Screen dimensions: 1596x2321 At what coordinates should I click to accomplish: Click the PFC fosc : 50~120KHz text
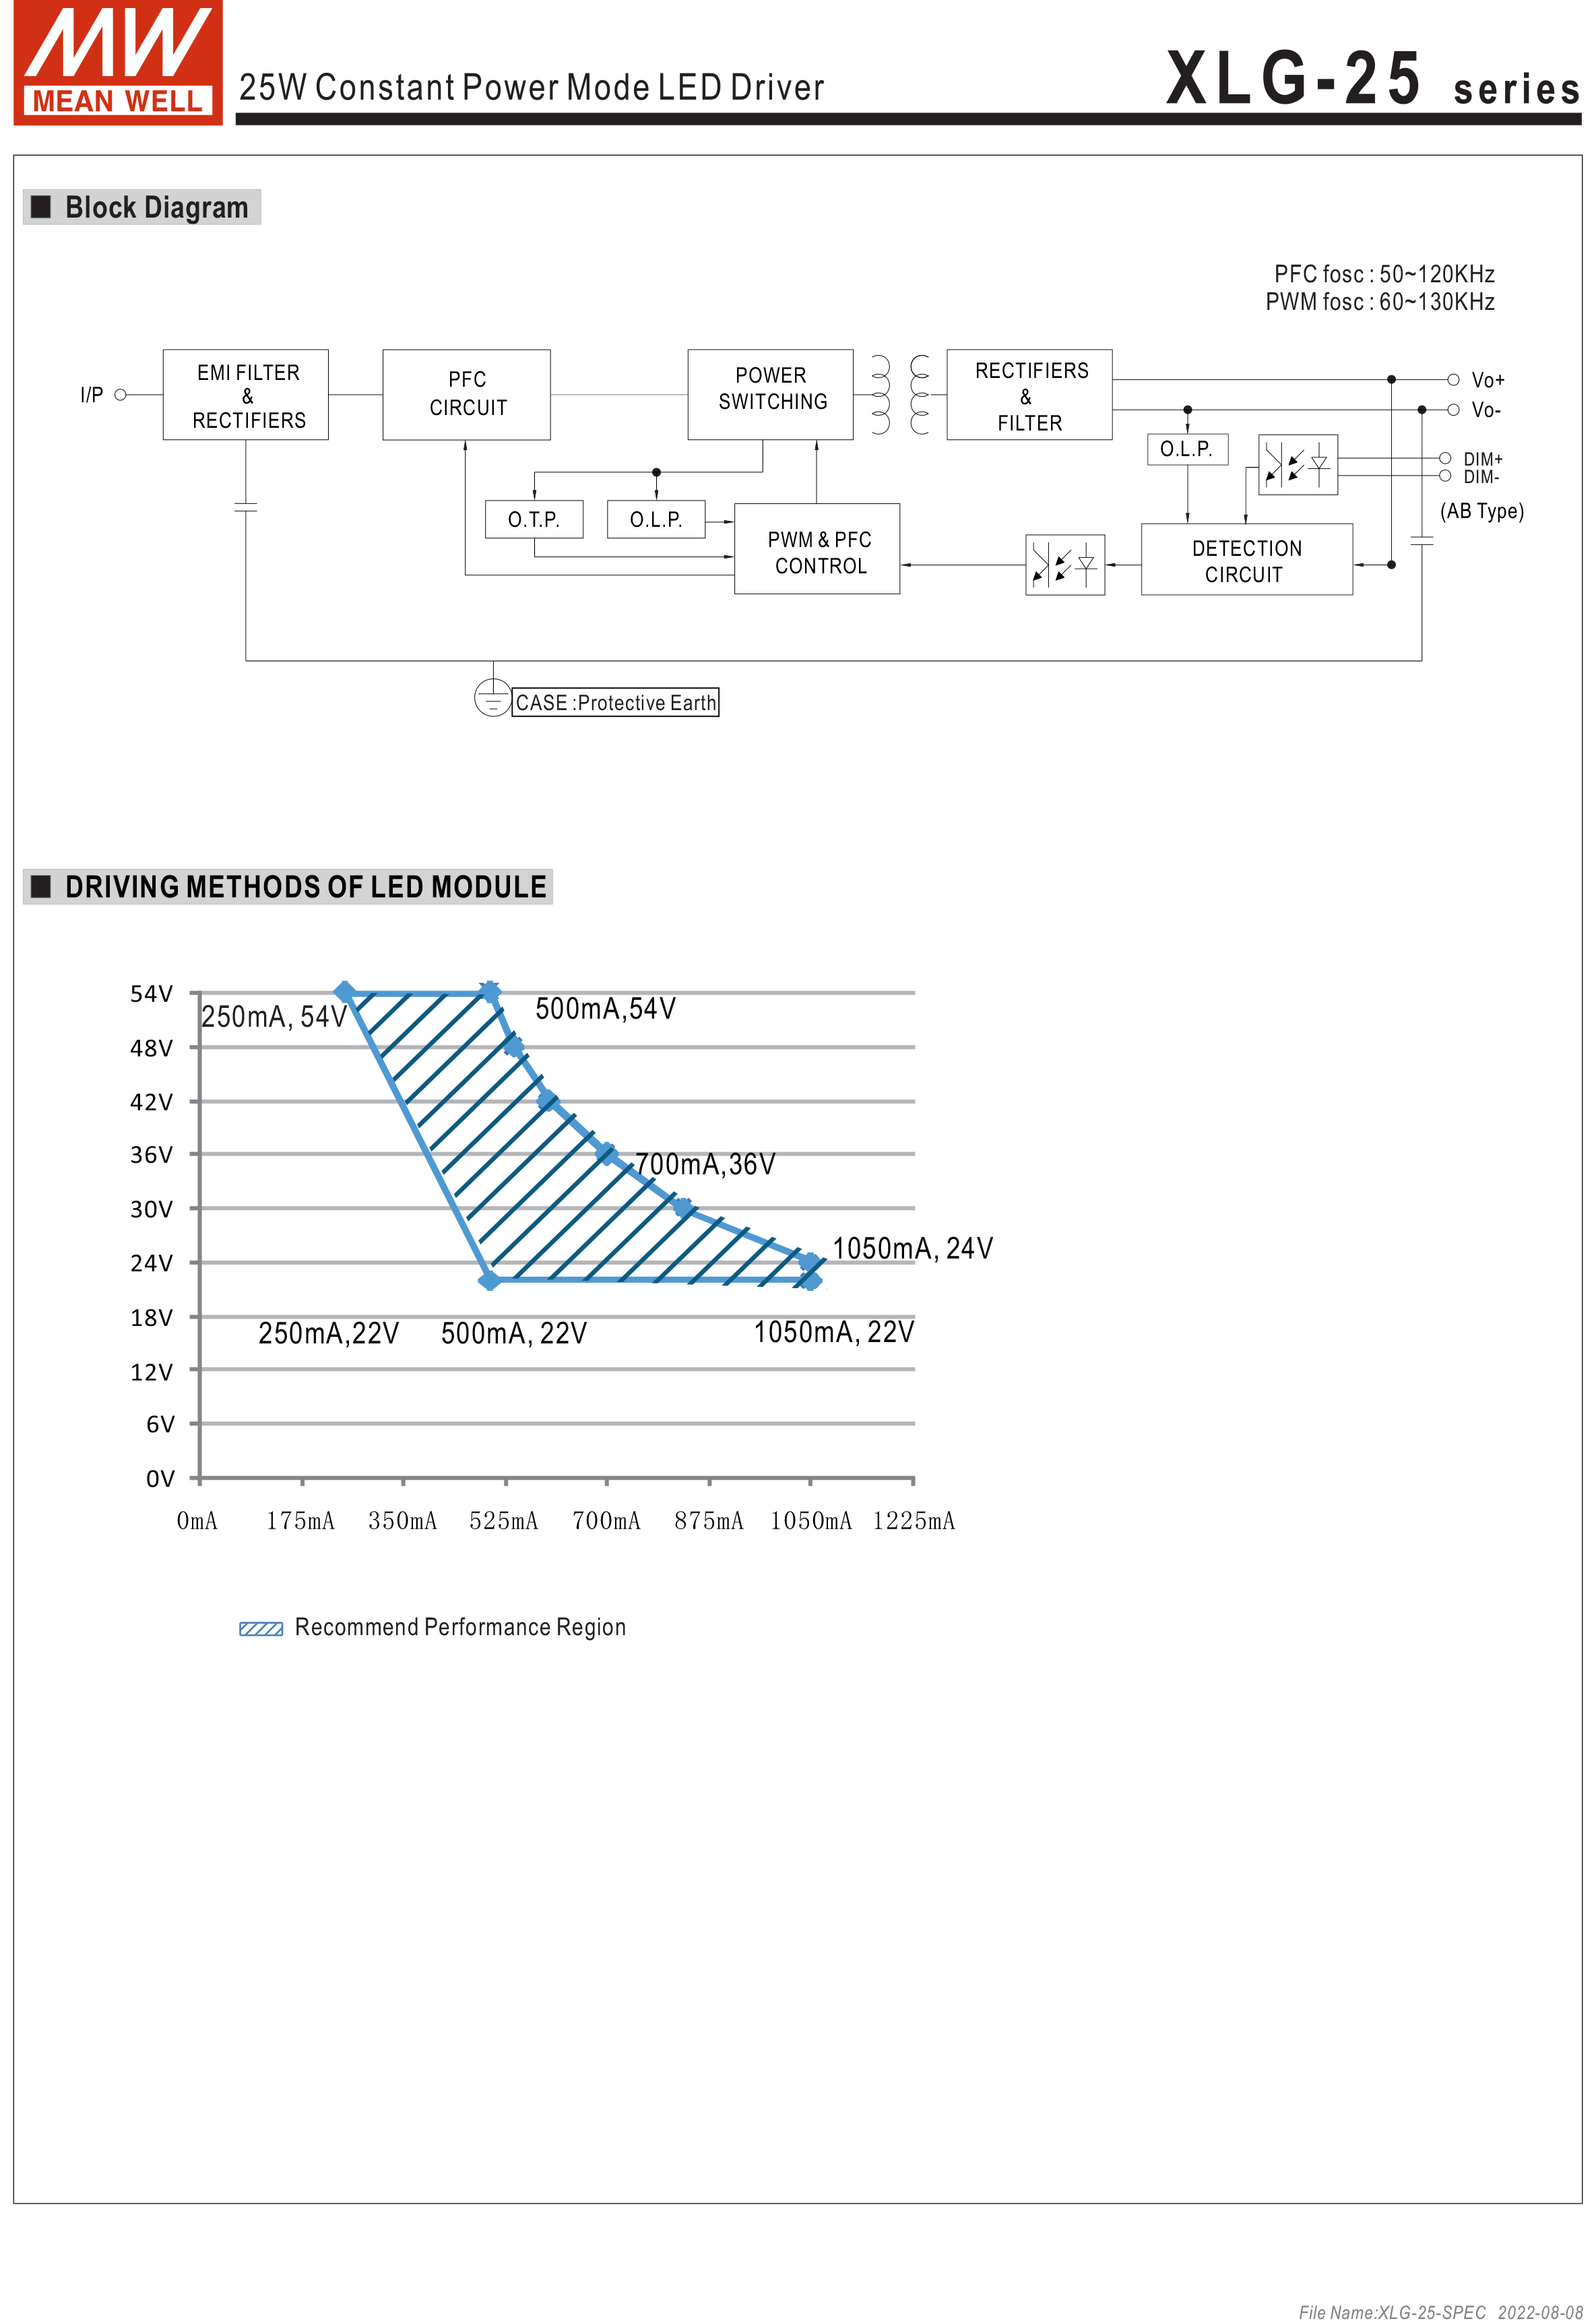tap(1384, 274)
